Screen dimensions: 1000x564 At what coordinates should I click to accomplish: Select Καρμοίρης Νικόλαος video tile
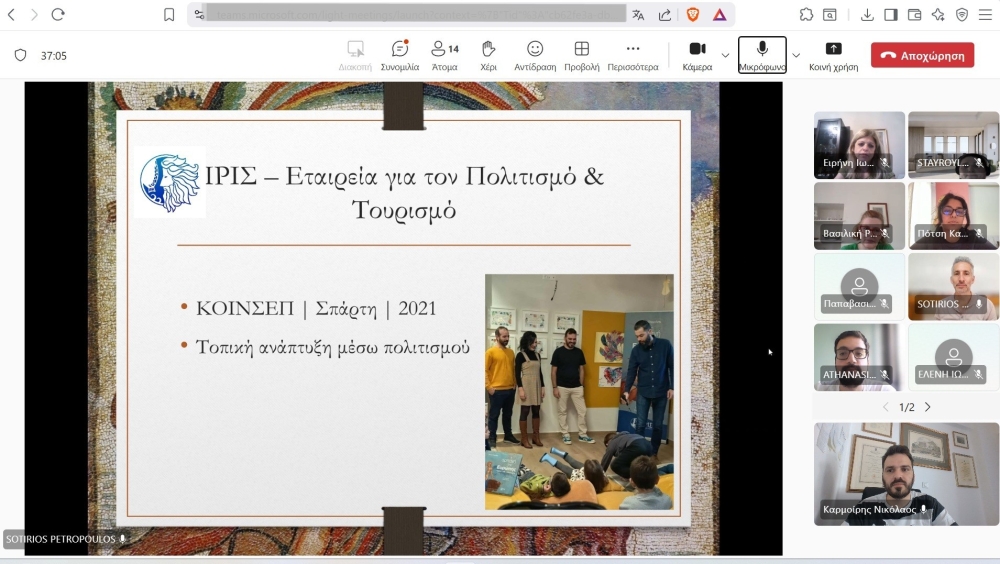click(x=906, y=474)
